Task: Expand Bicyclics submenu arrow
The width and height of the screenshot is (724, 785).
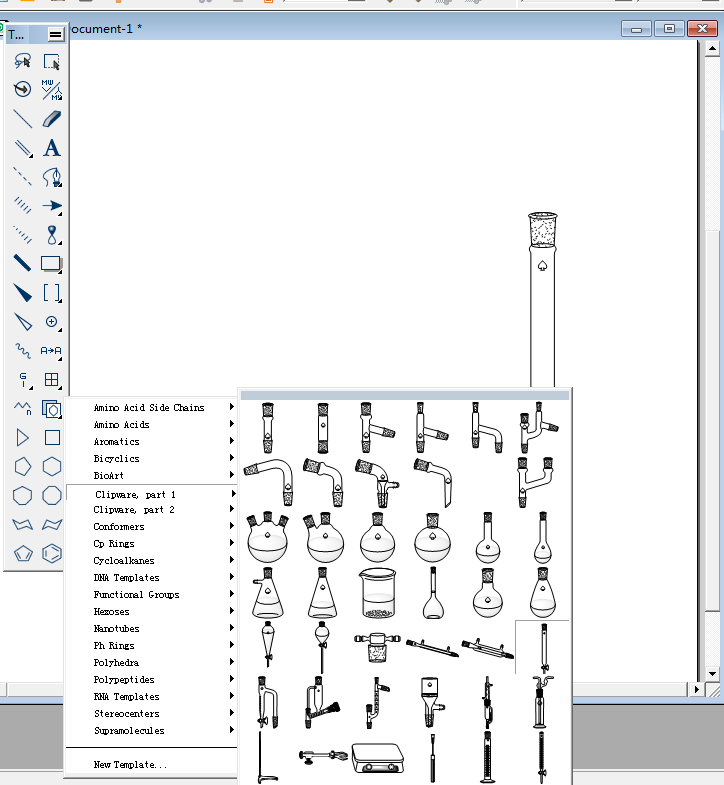Action: pyautogui.click(x=232, y=458)
